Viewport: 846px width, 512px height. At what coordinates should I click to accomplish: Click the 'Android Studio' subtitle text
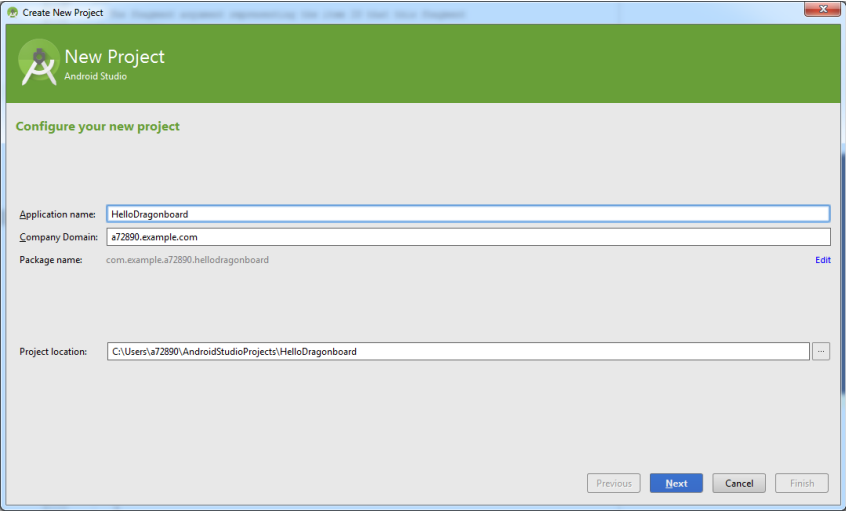[95, 77]
